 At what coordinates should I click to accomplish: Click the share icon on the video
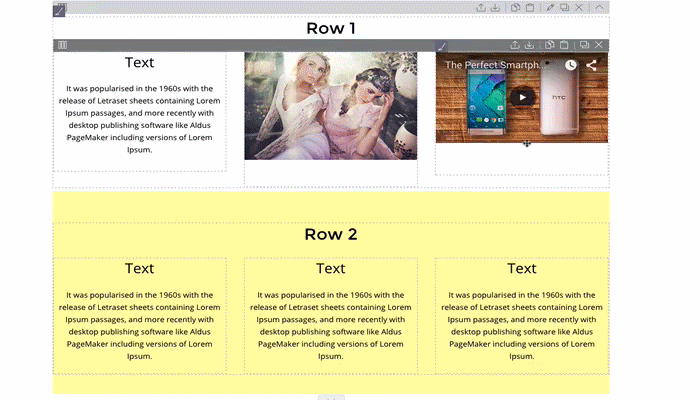(x=592, y=65)
